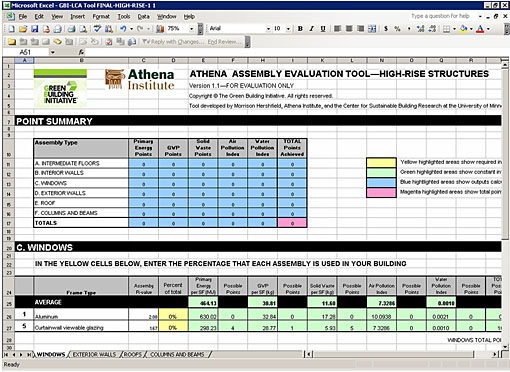Click row 17 header
510x372 pixels.
tap(9, 223)
